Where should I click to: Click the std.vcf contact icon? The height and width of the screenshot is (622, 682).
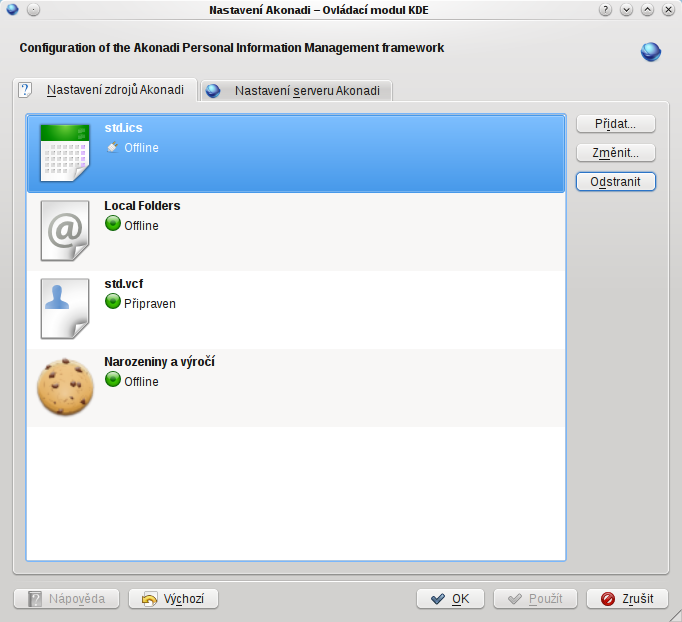pyautogui.click(x=65, y=308)
